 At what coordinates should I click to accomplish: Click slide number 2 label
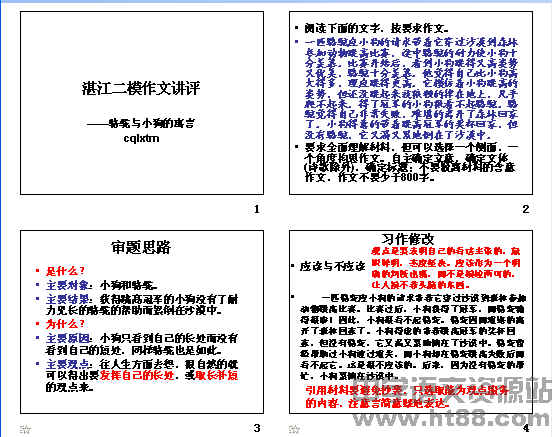526,209
